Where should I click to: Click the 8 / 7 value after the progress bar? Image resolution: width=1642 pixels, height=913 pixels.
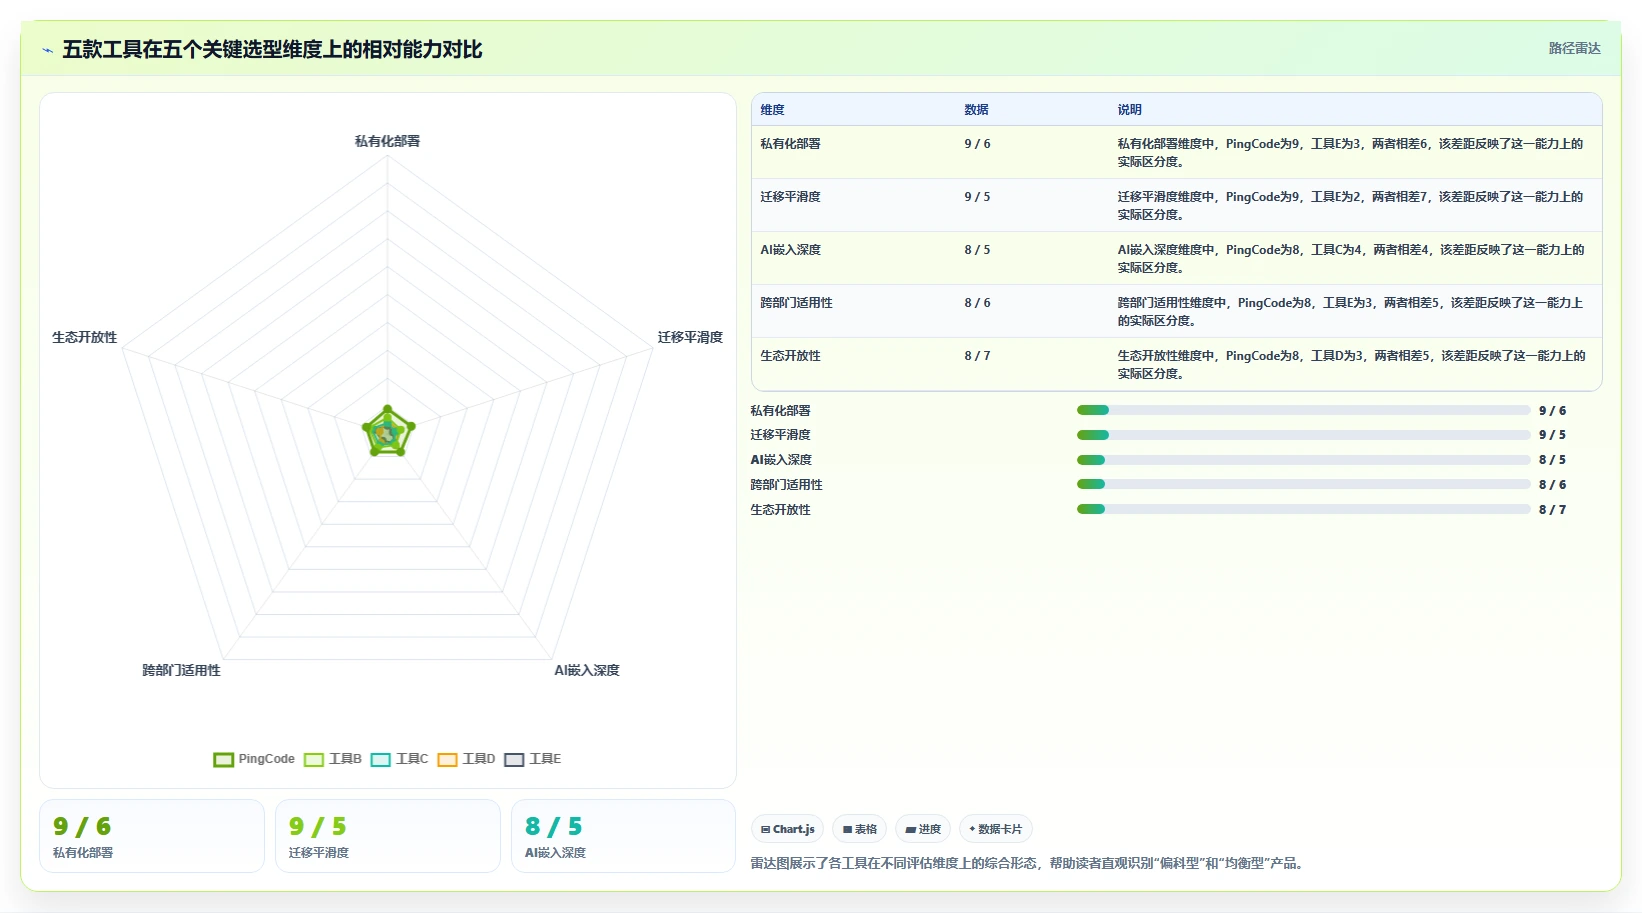click(x=1552, y=510)
